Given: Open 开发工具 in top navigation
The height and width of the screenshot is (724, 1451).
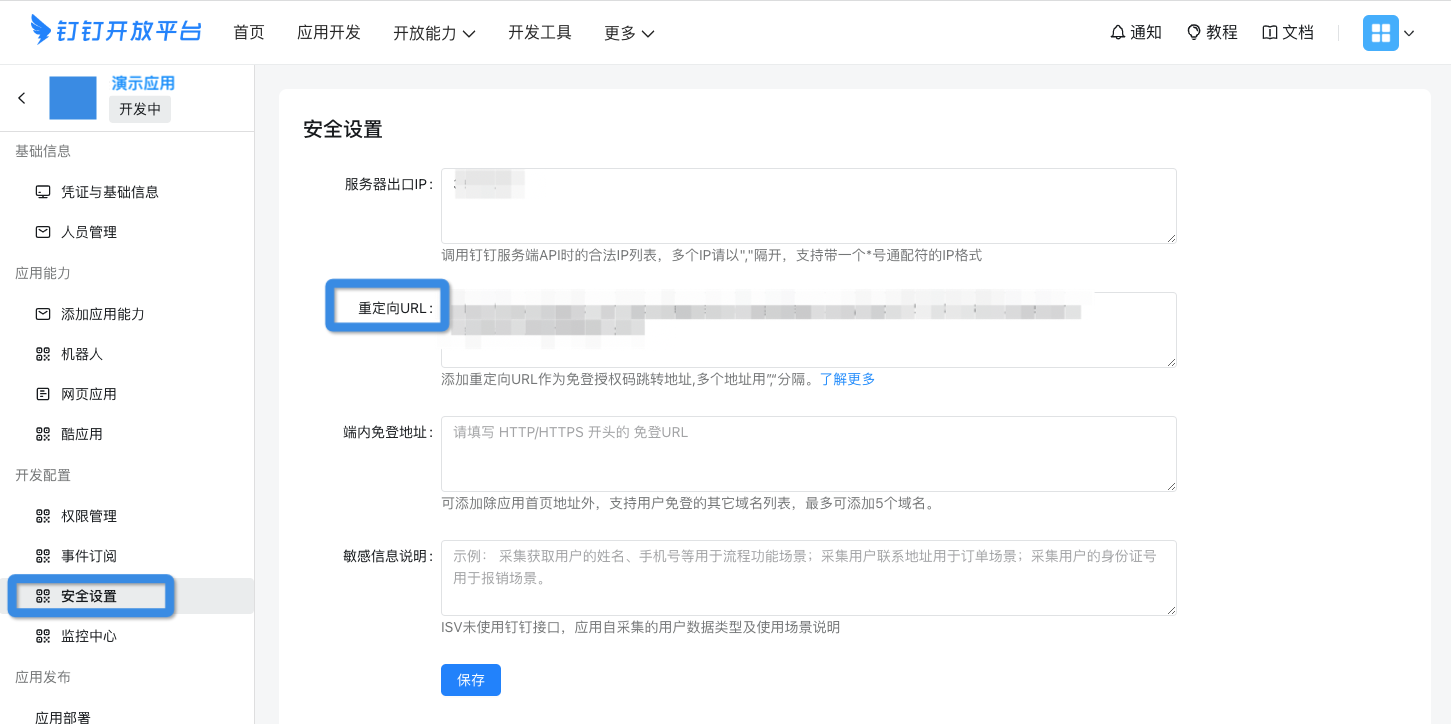Looking at the screenshot, I should tap(540, 32).
